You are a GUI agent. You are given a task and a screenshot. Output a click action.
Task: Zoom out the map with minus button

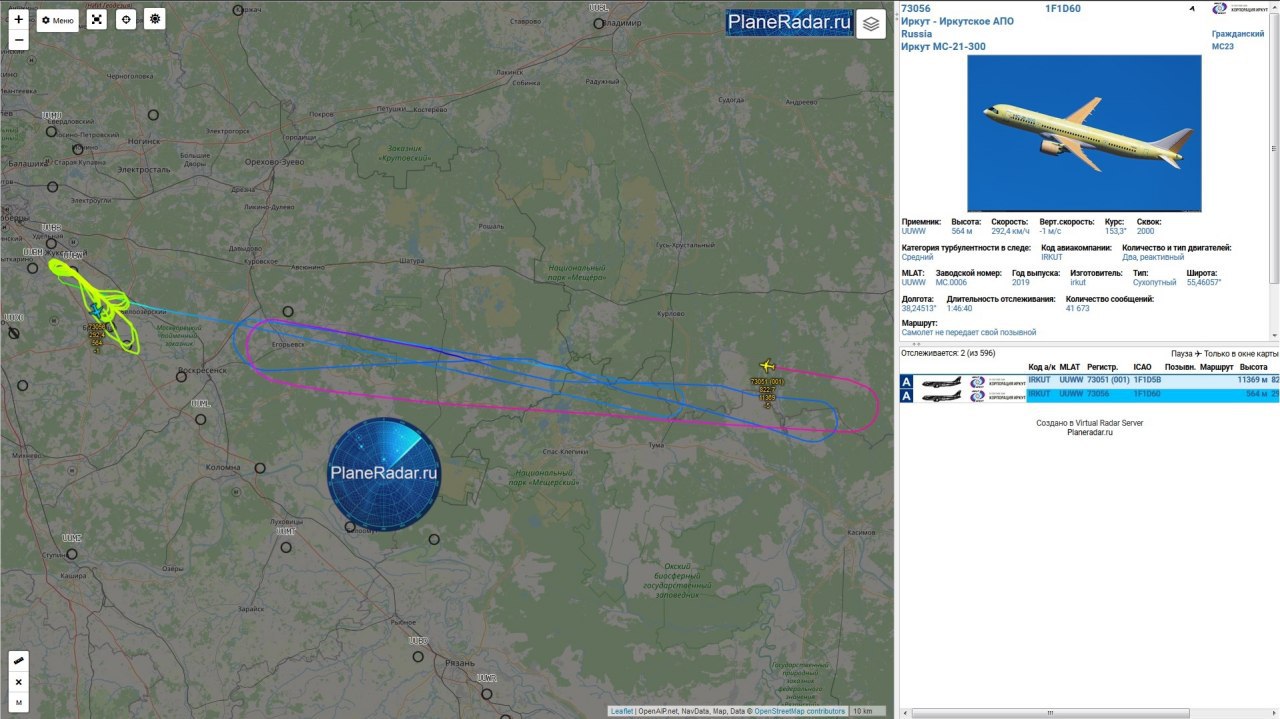pos(19,40)
